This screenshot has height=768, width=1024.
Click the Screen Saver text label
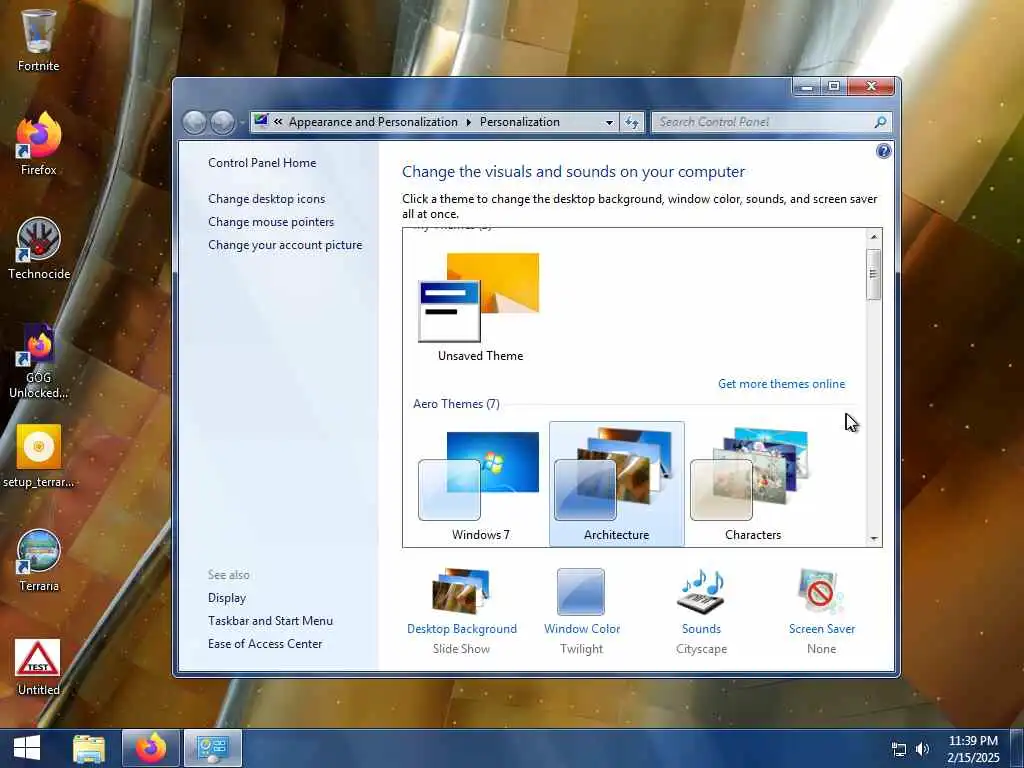click(x=821, y=629)
